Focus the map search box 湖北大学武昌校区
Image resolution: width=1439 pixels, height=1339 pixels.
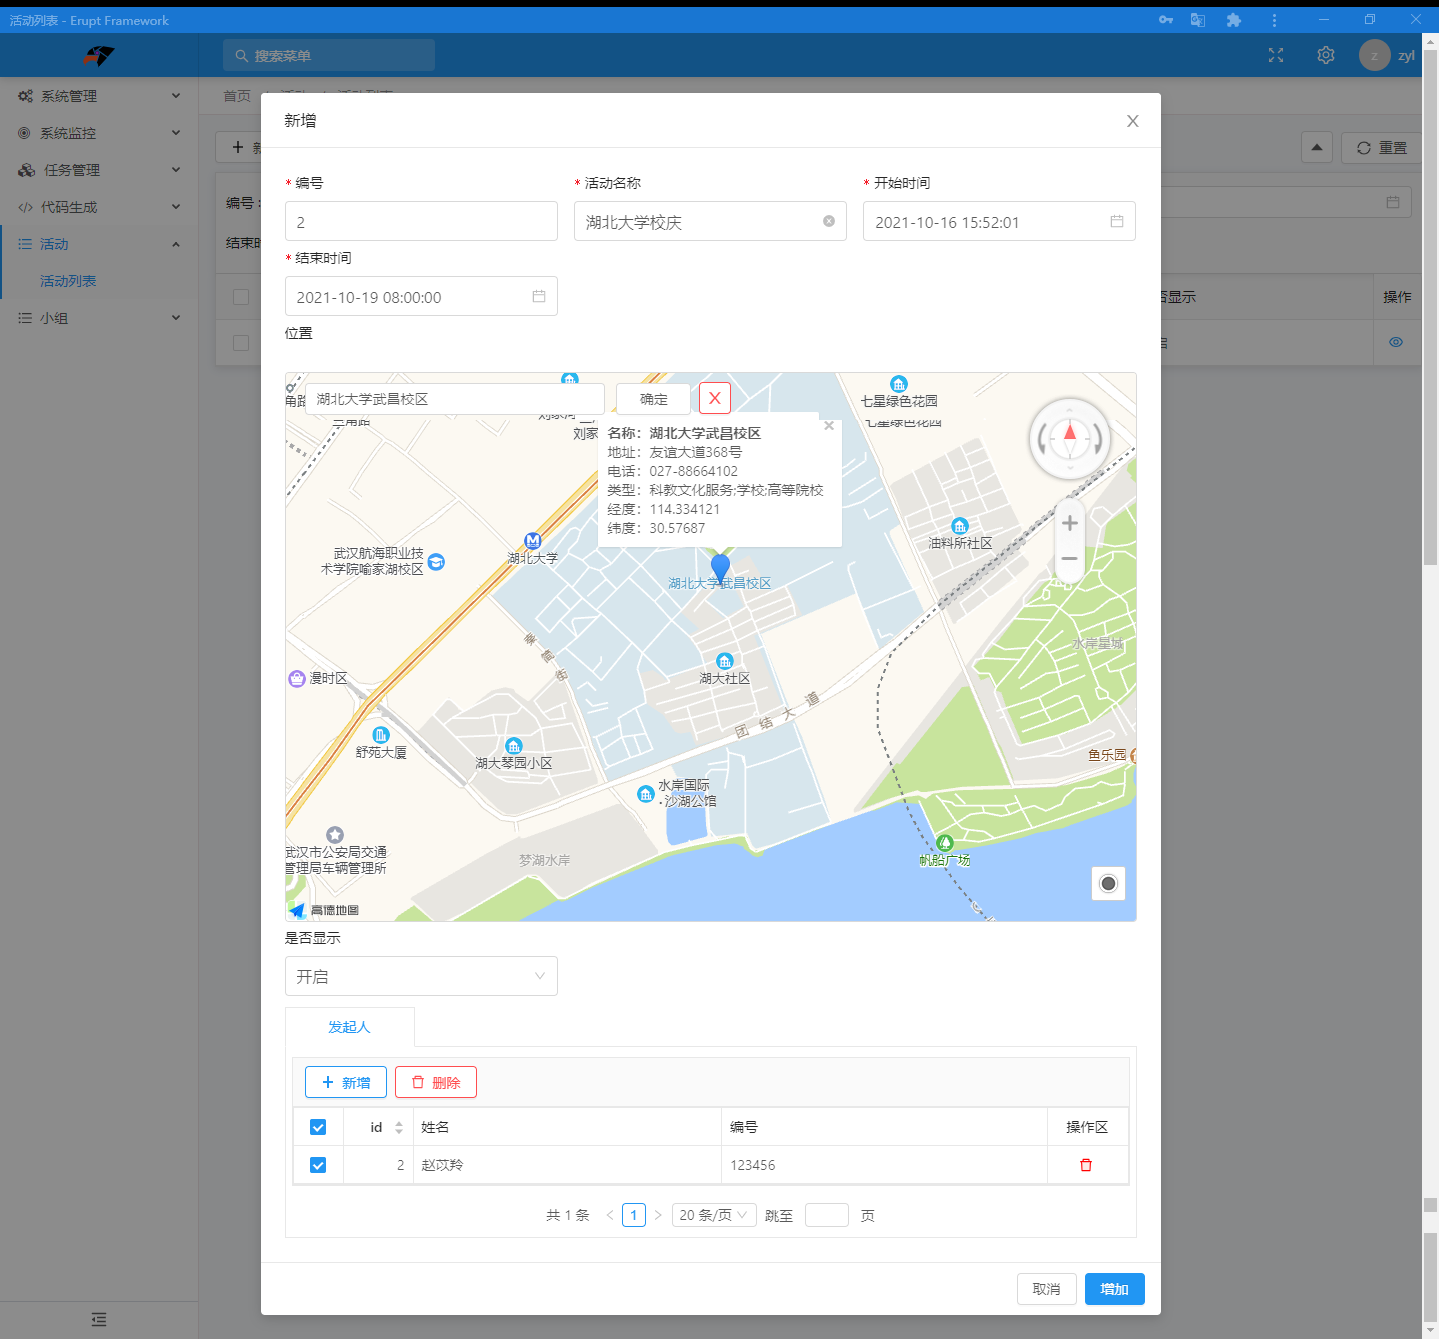click(455, 399)
